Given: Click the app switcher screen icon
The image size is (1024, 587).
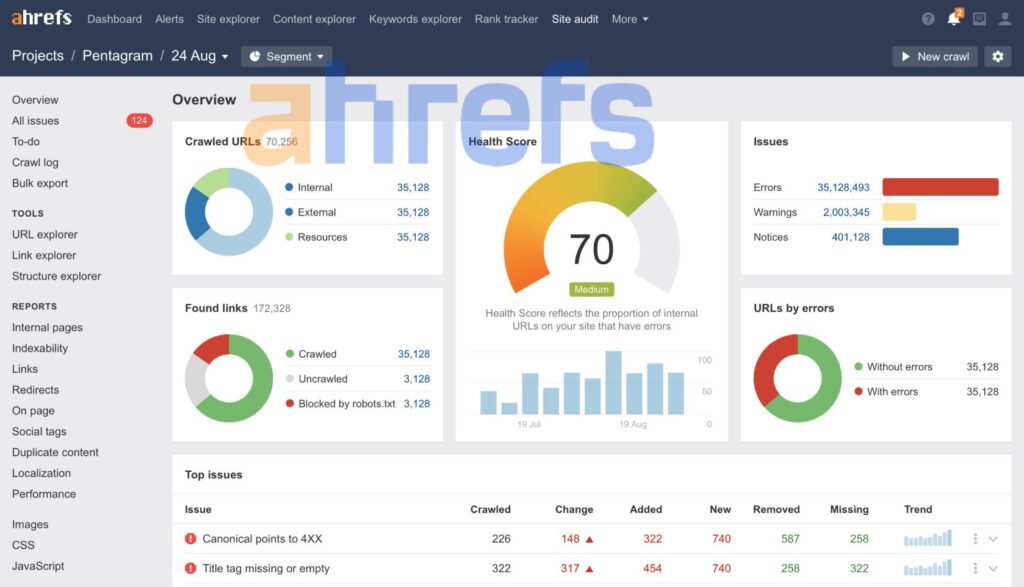Looking at the screenshot, I should [x=981, y=17].
